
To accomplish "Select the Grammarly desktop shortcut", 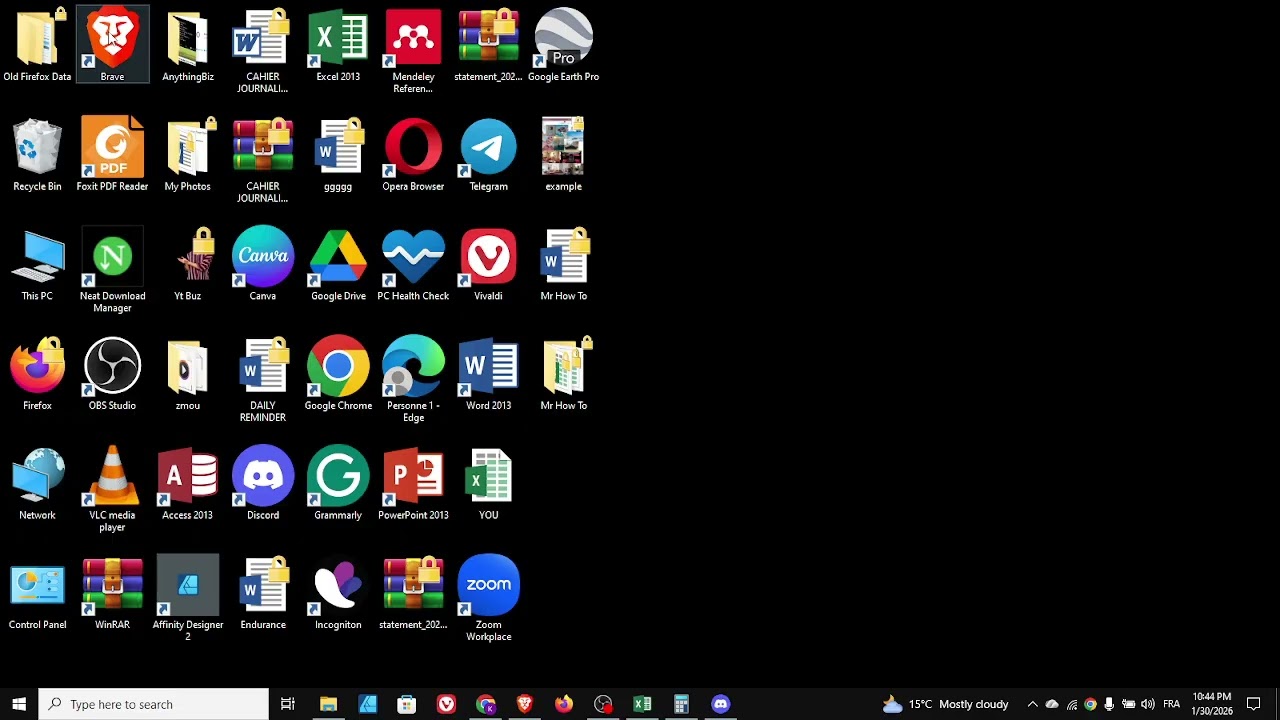I will (338, 485).
